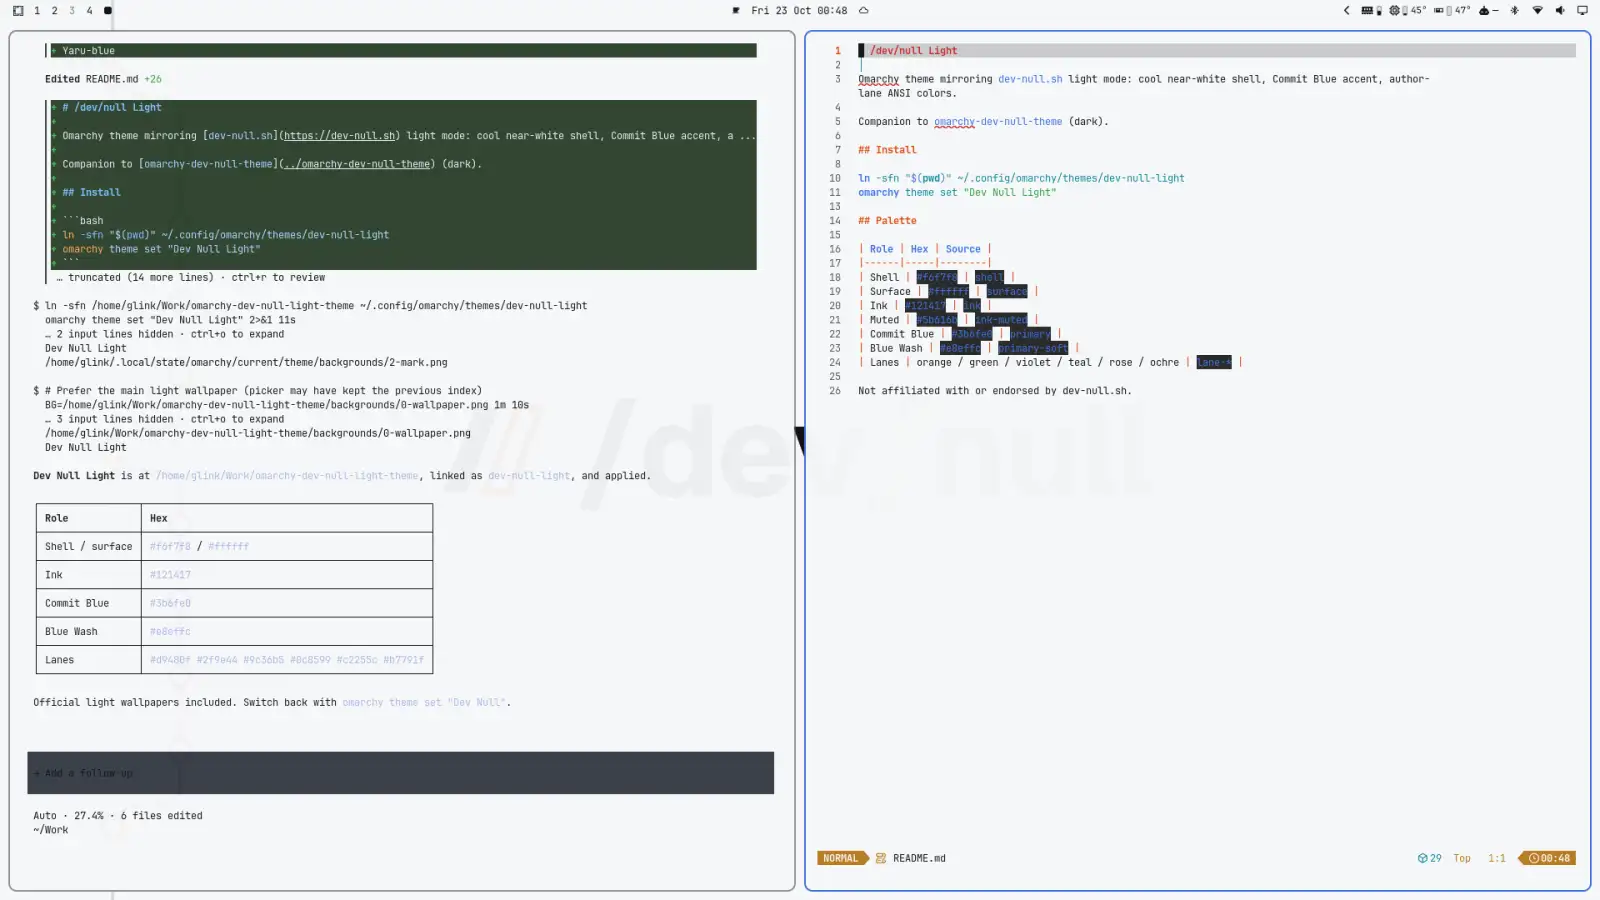Click the display monitor icon in tray
The height and width of the screenshot is (900, 1600).
(x=1582, y=10)
